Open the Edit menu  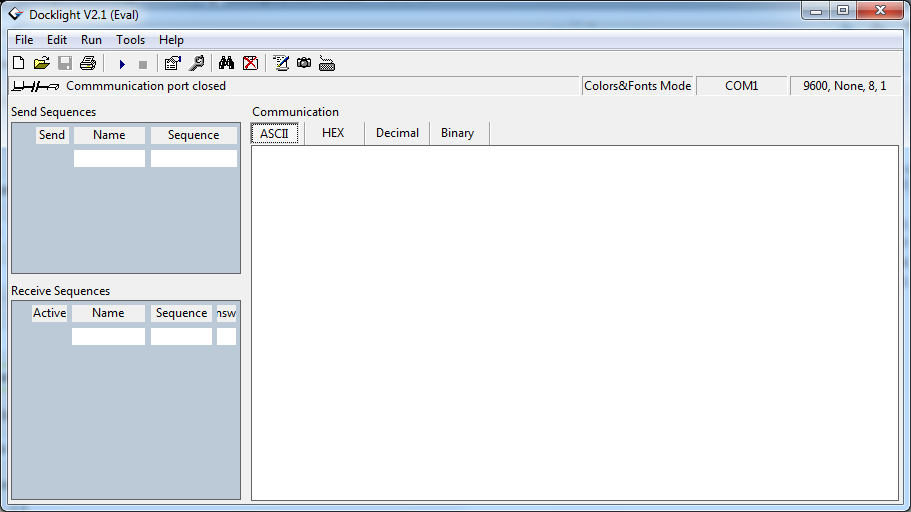[57, 40]
